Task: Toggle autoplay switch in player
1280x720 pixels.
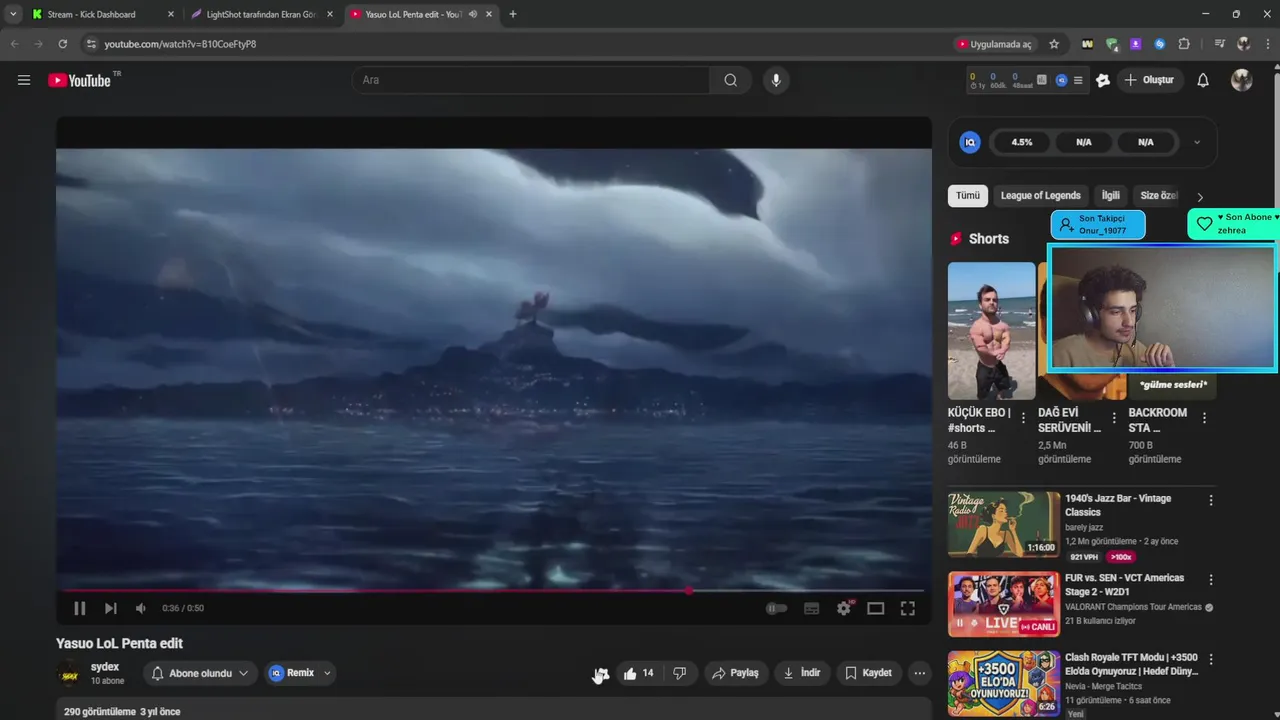Action: [776, 608]
